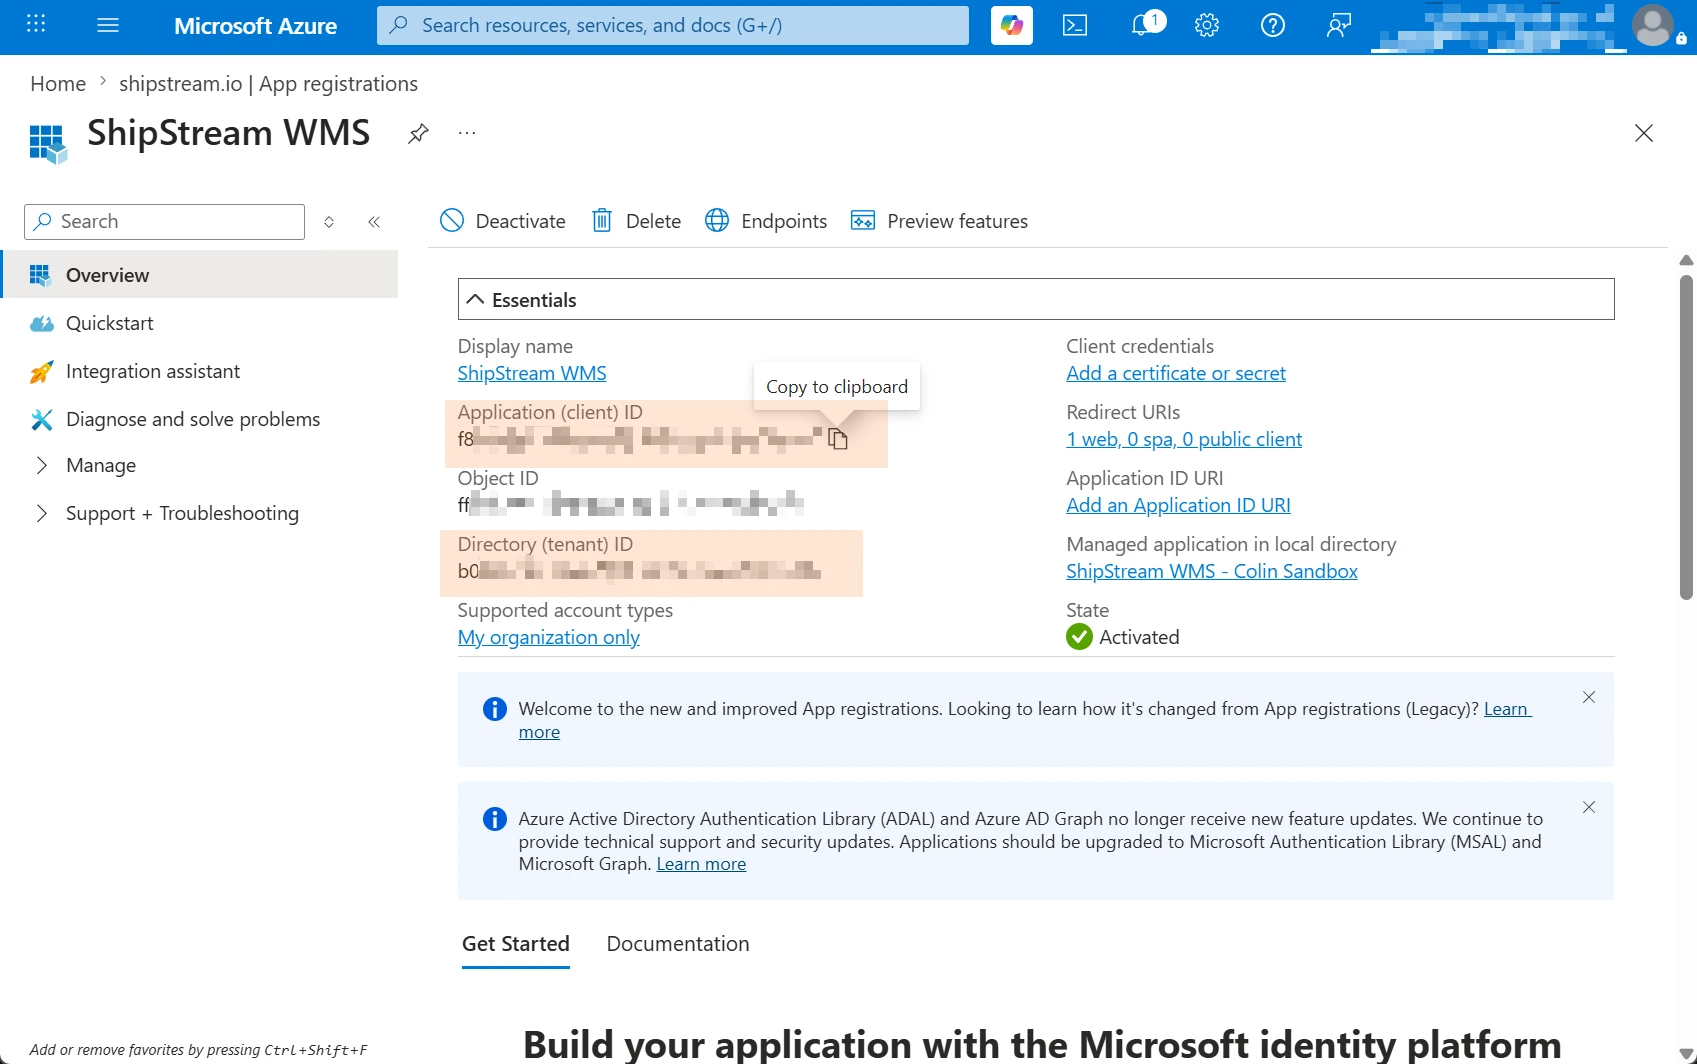
Task: Open Help question mark icon
Action: 1273,25
